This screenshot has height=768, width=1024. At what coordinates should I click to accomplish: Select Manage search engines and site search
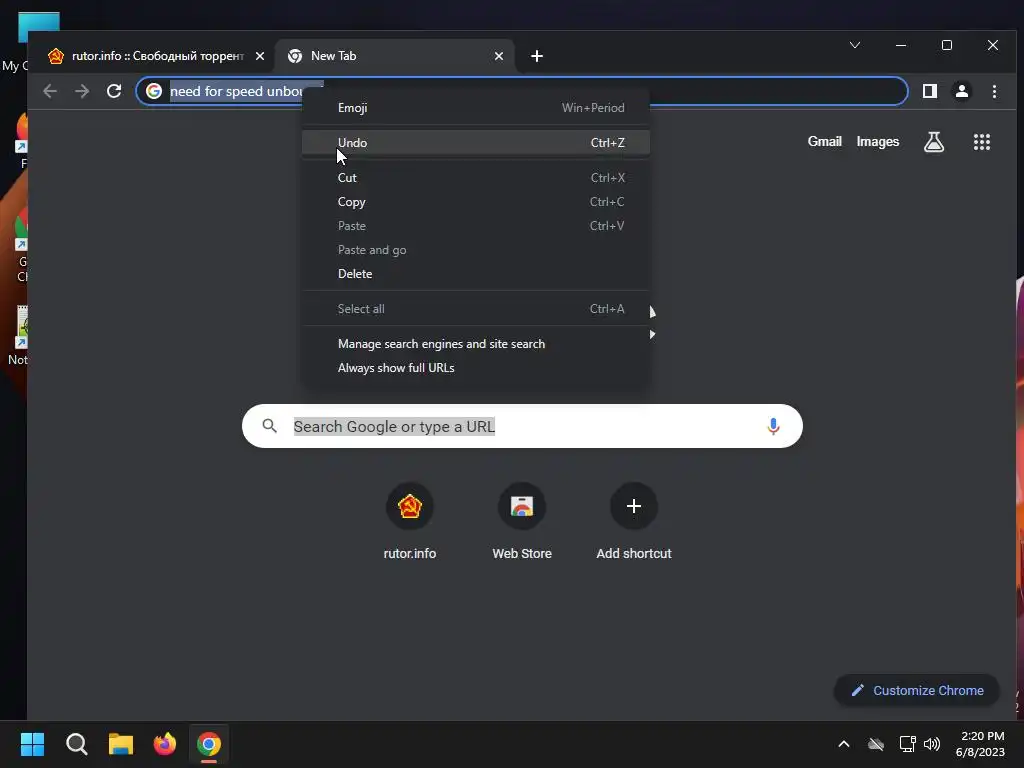point(476,344)
